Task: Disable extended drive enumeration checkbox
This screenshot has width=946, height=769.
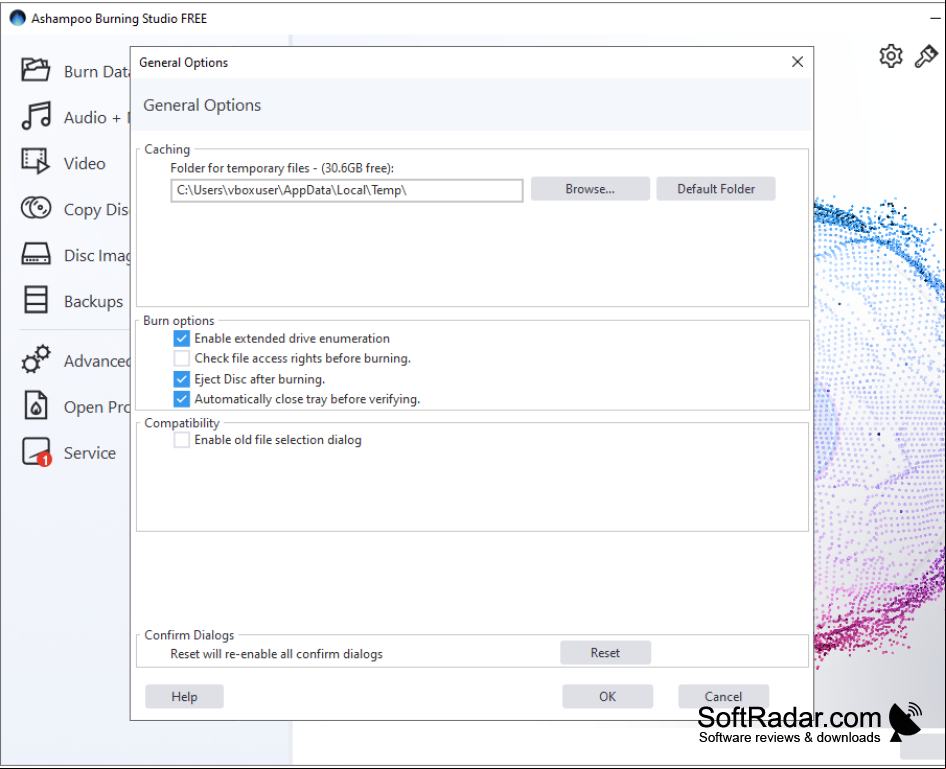Action: point(182,338)
